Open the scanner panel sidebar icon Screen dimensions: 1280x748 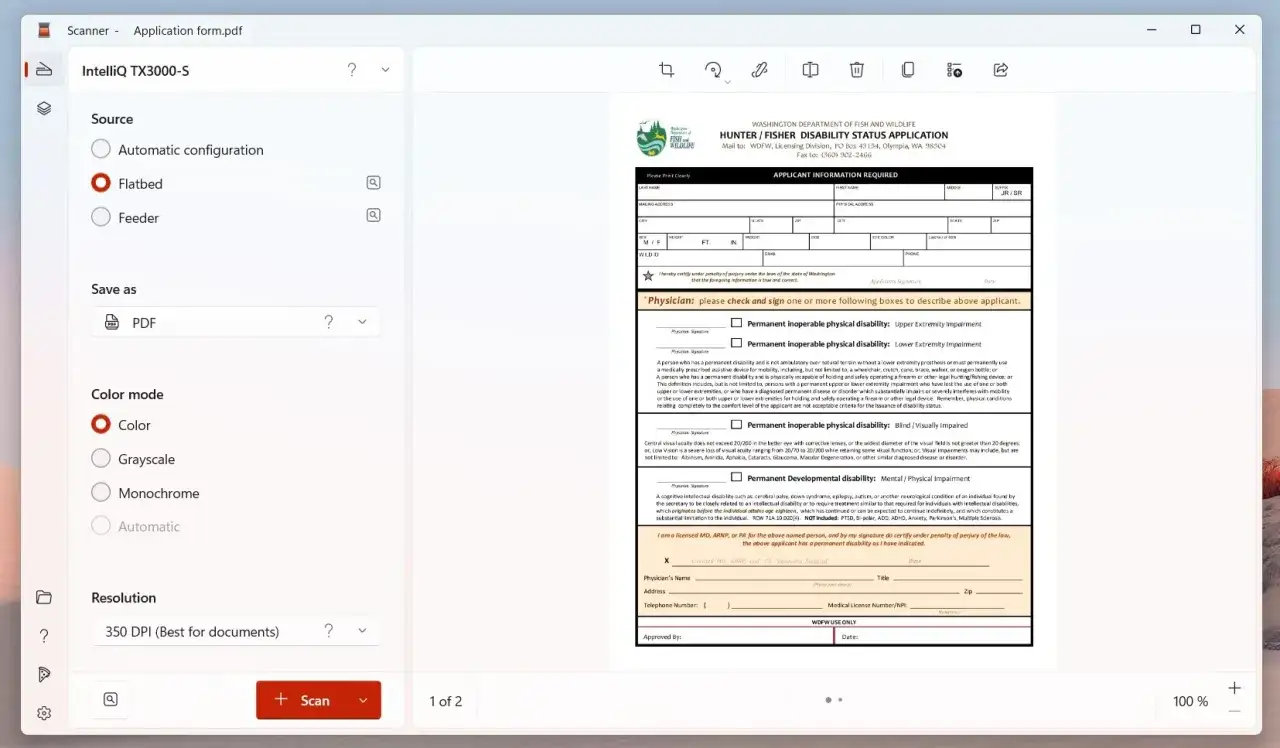[44, 70]
